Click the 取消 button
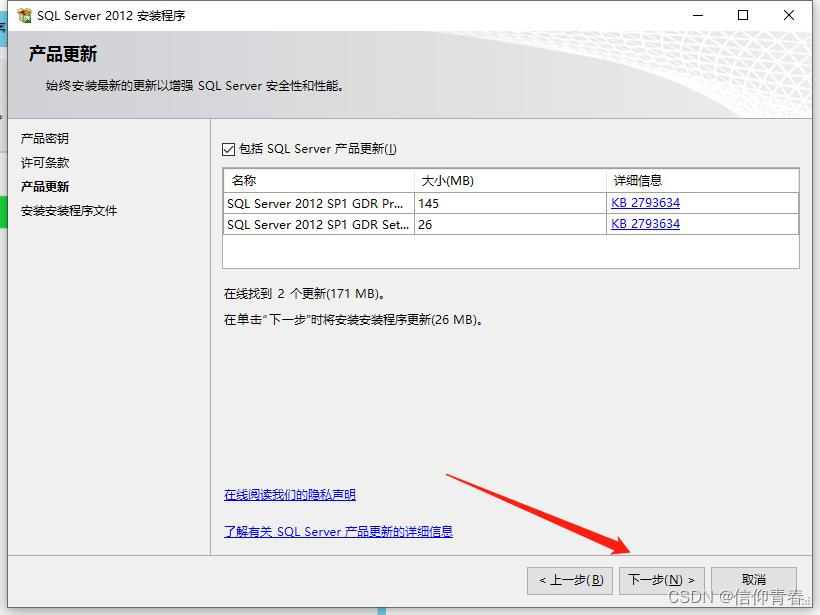820x615 pixels. click(x=754, y=580)
